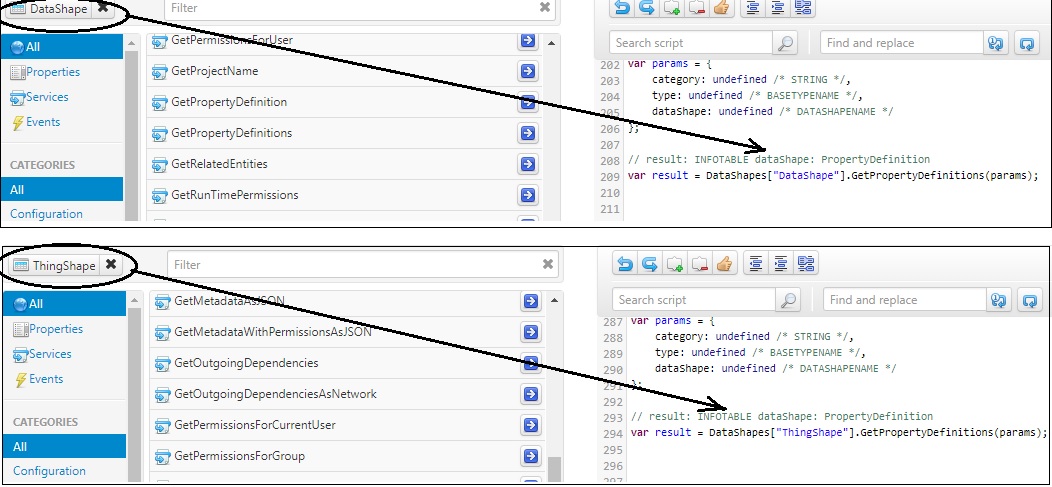Viewport: 1052px width, 487px height.
Task: Redo in the ThingShape script toolbar
Action: [x=649, y=264]
